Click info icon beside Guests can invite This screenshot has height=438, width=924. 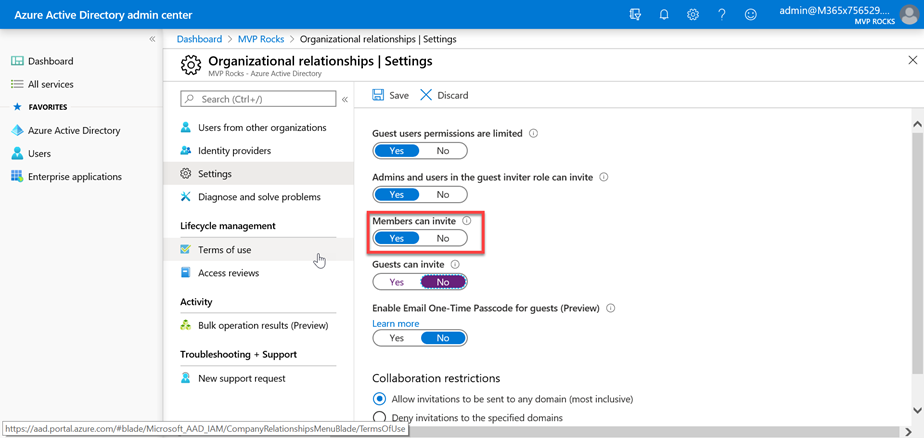(455, 265)
